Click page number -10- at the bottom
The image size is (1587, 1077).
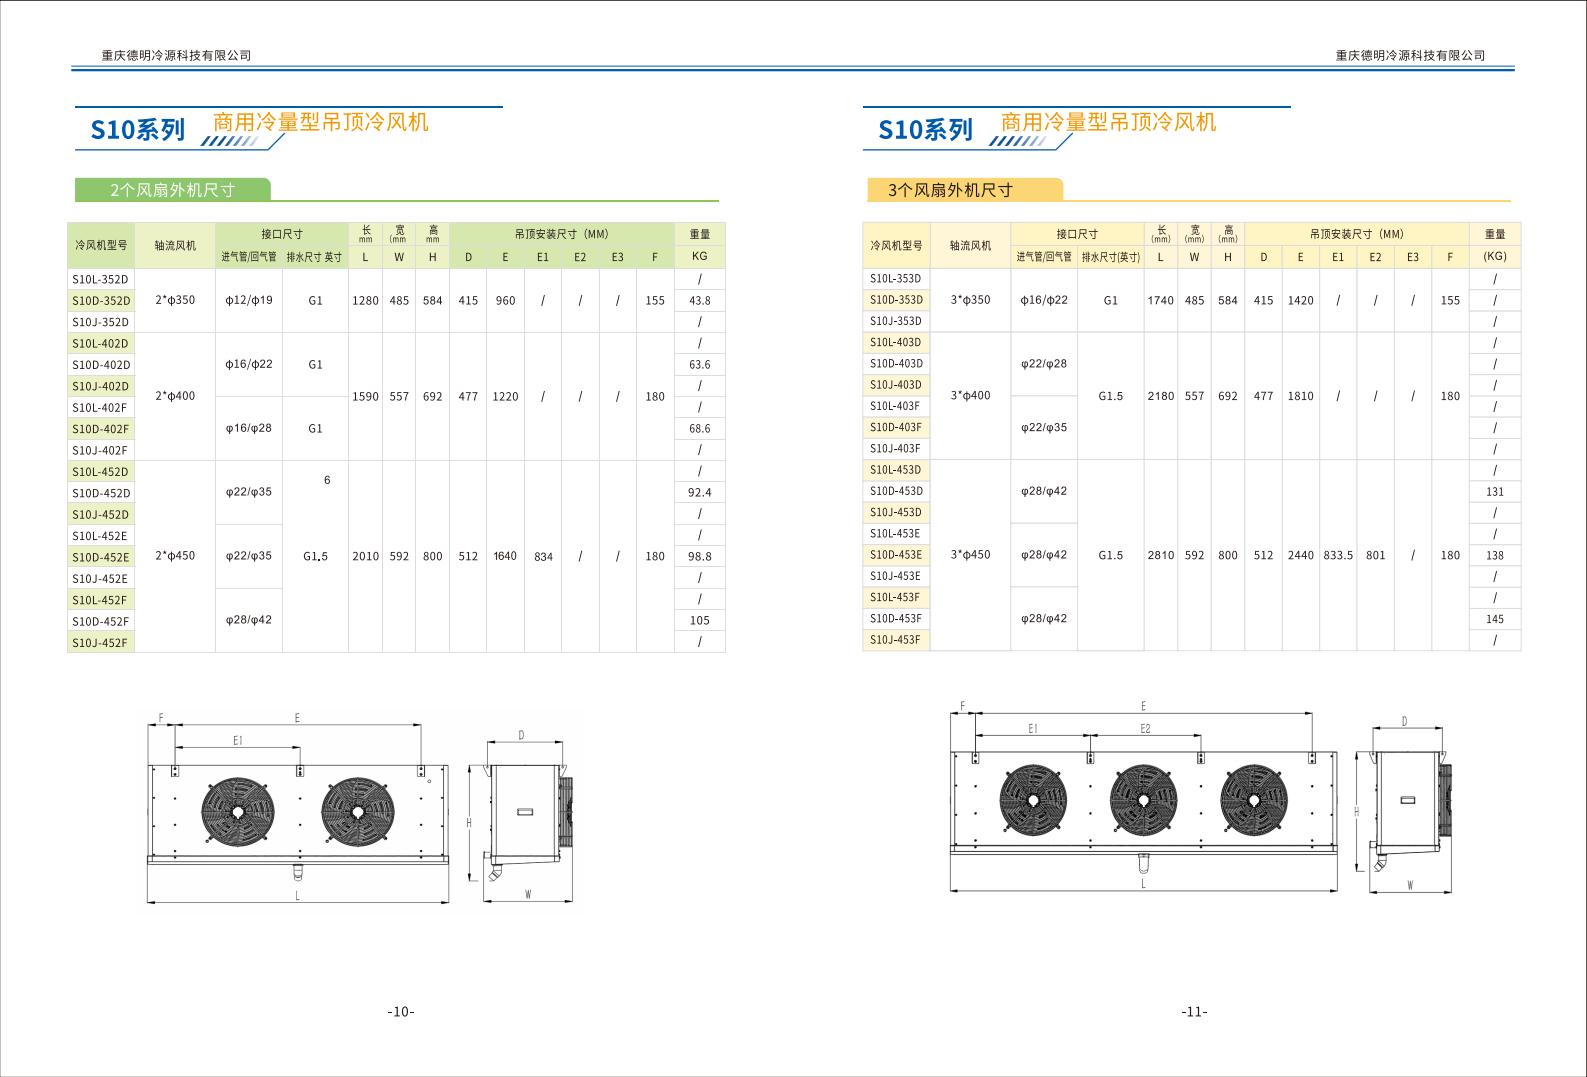click(x=401, y=1012)
